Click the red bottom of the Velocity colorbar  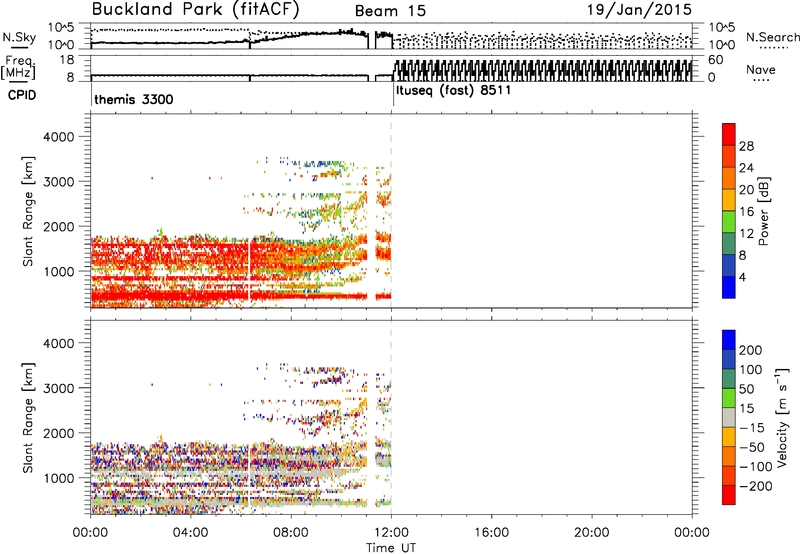click(x=729, y=495)
